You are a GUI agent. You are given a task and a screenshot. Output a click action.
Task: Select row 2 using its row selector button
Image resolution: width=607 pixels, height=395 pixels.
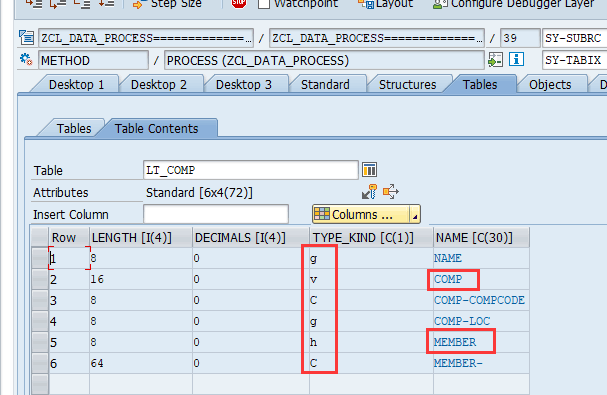pos(39,279)
